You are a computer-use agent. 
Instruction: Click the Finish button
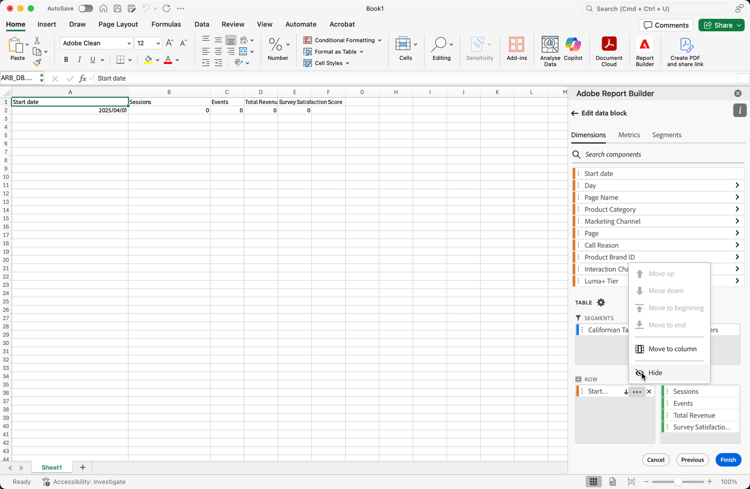[728, 460]
